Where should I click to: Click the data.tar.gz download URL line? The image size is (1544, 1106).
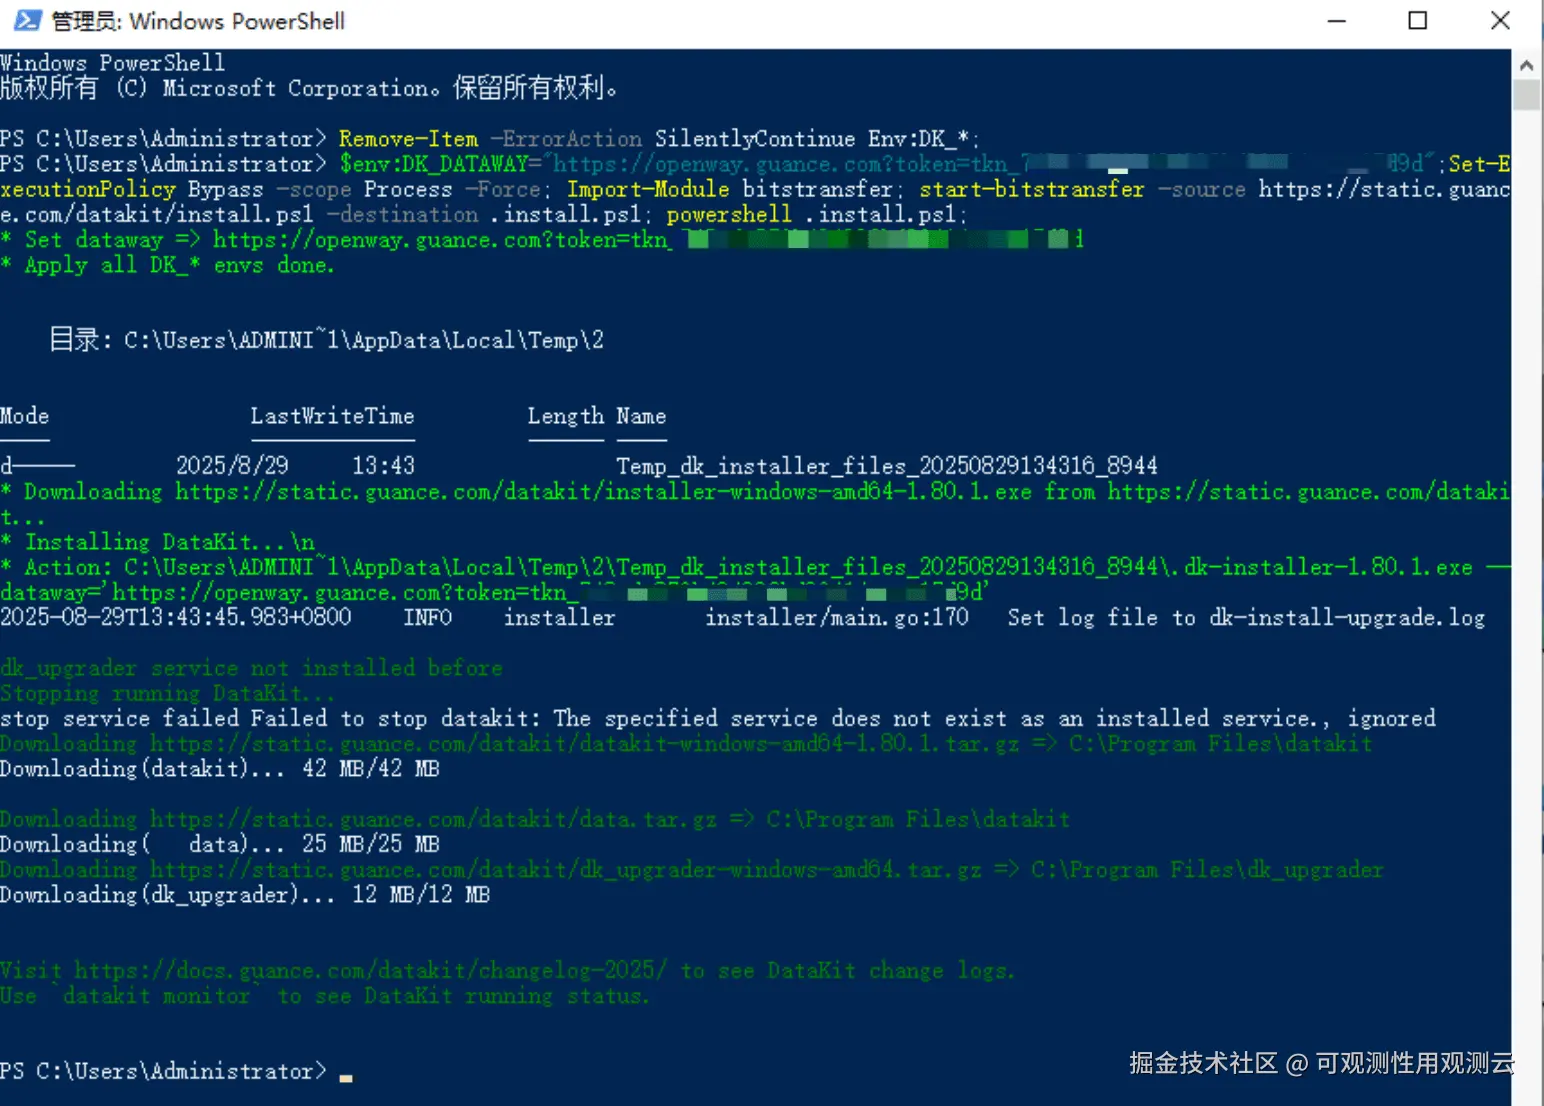click(535, 819)
